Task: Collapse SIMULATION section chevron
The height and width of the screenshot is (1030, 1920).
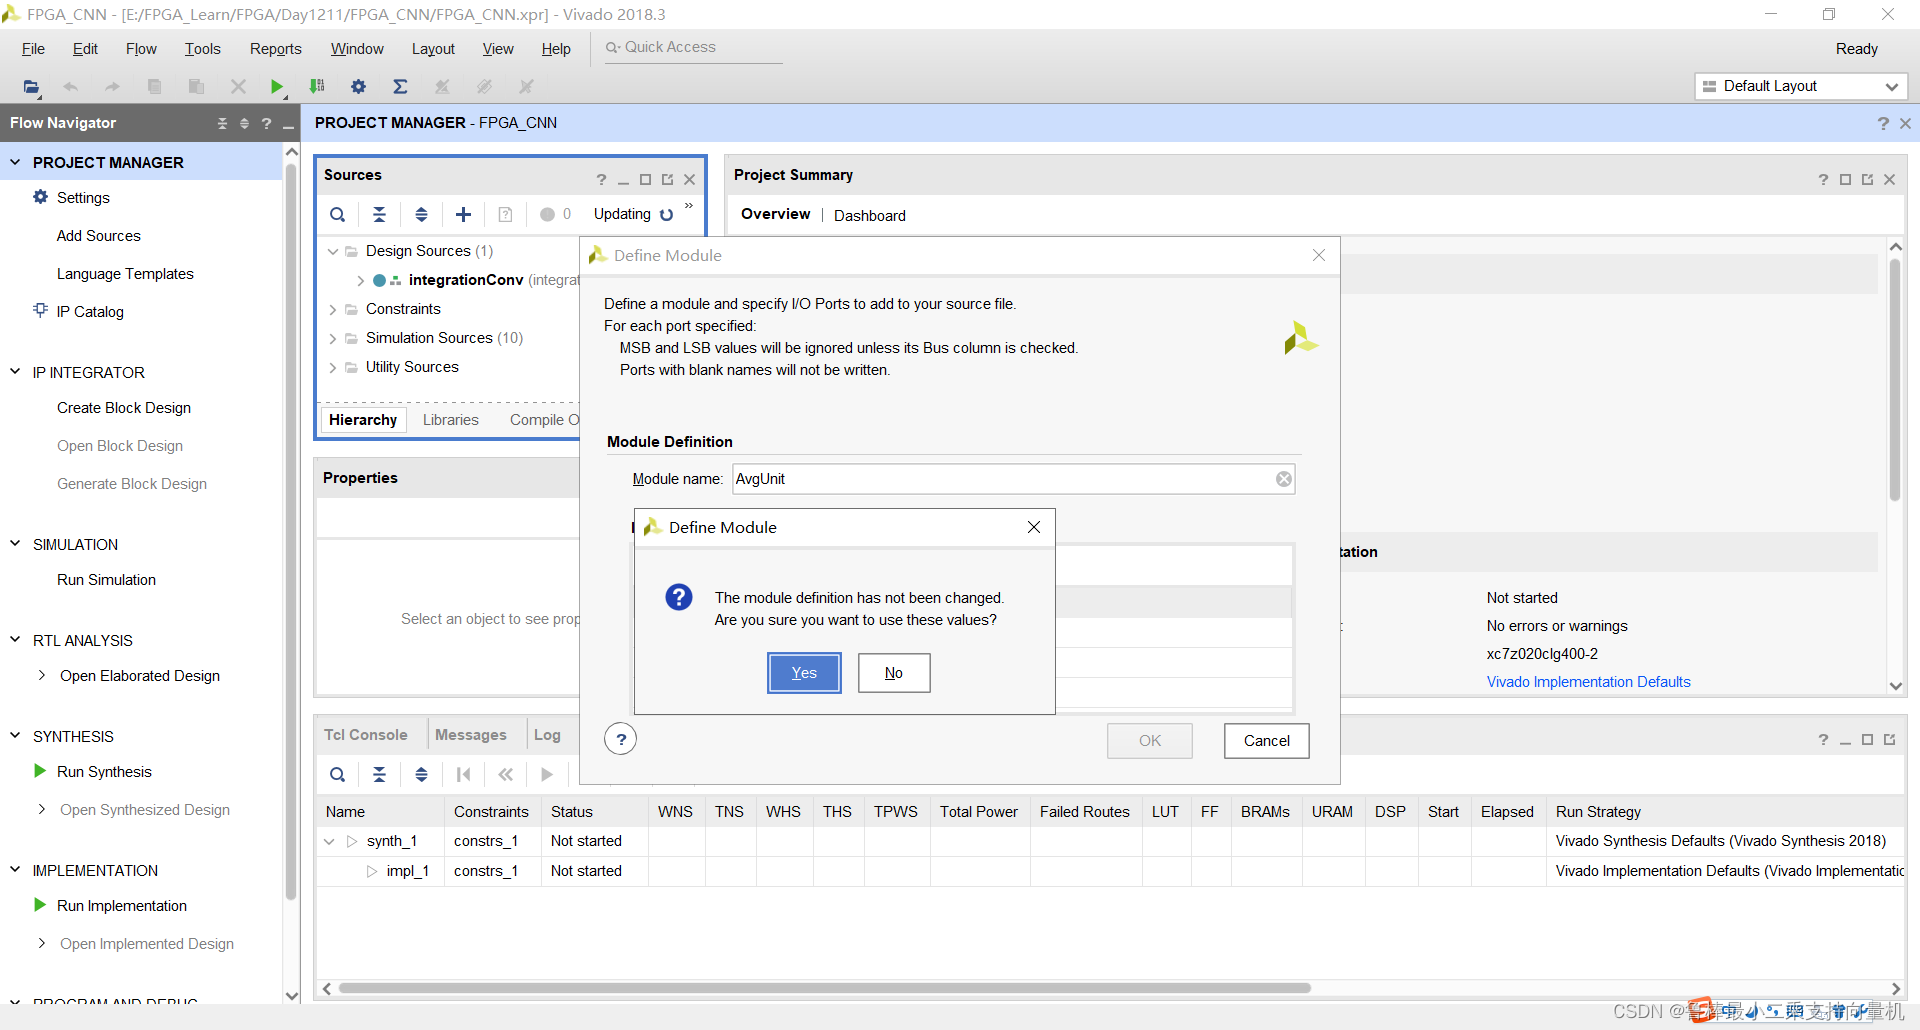Action: pyautogui.click(x=15, y=543)
